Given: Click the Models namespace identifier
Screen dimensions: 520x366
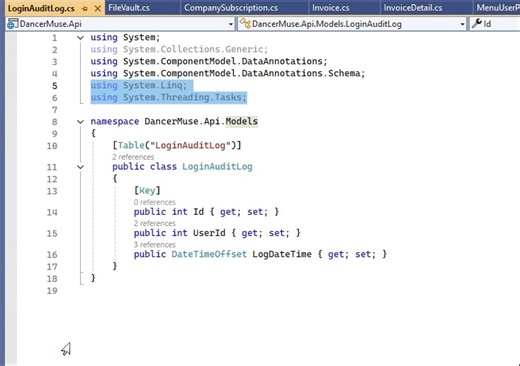Looking at the screenshot, I should coord(242,121).
